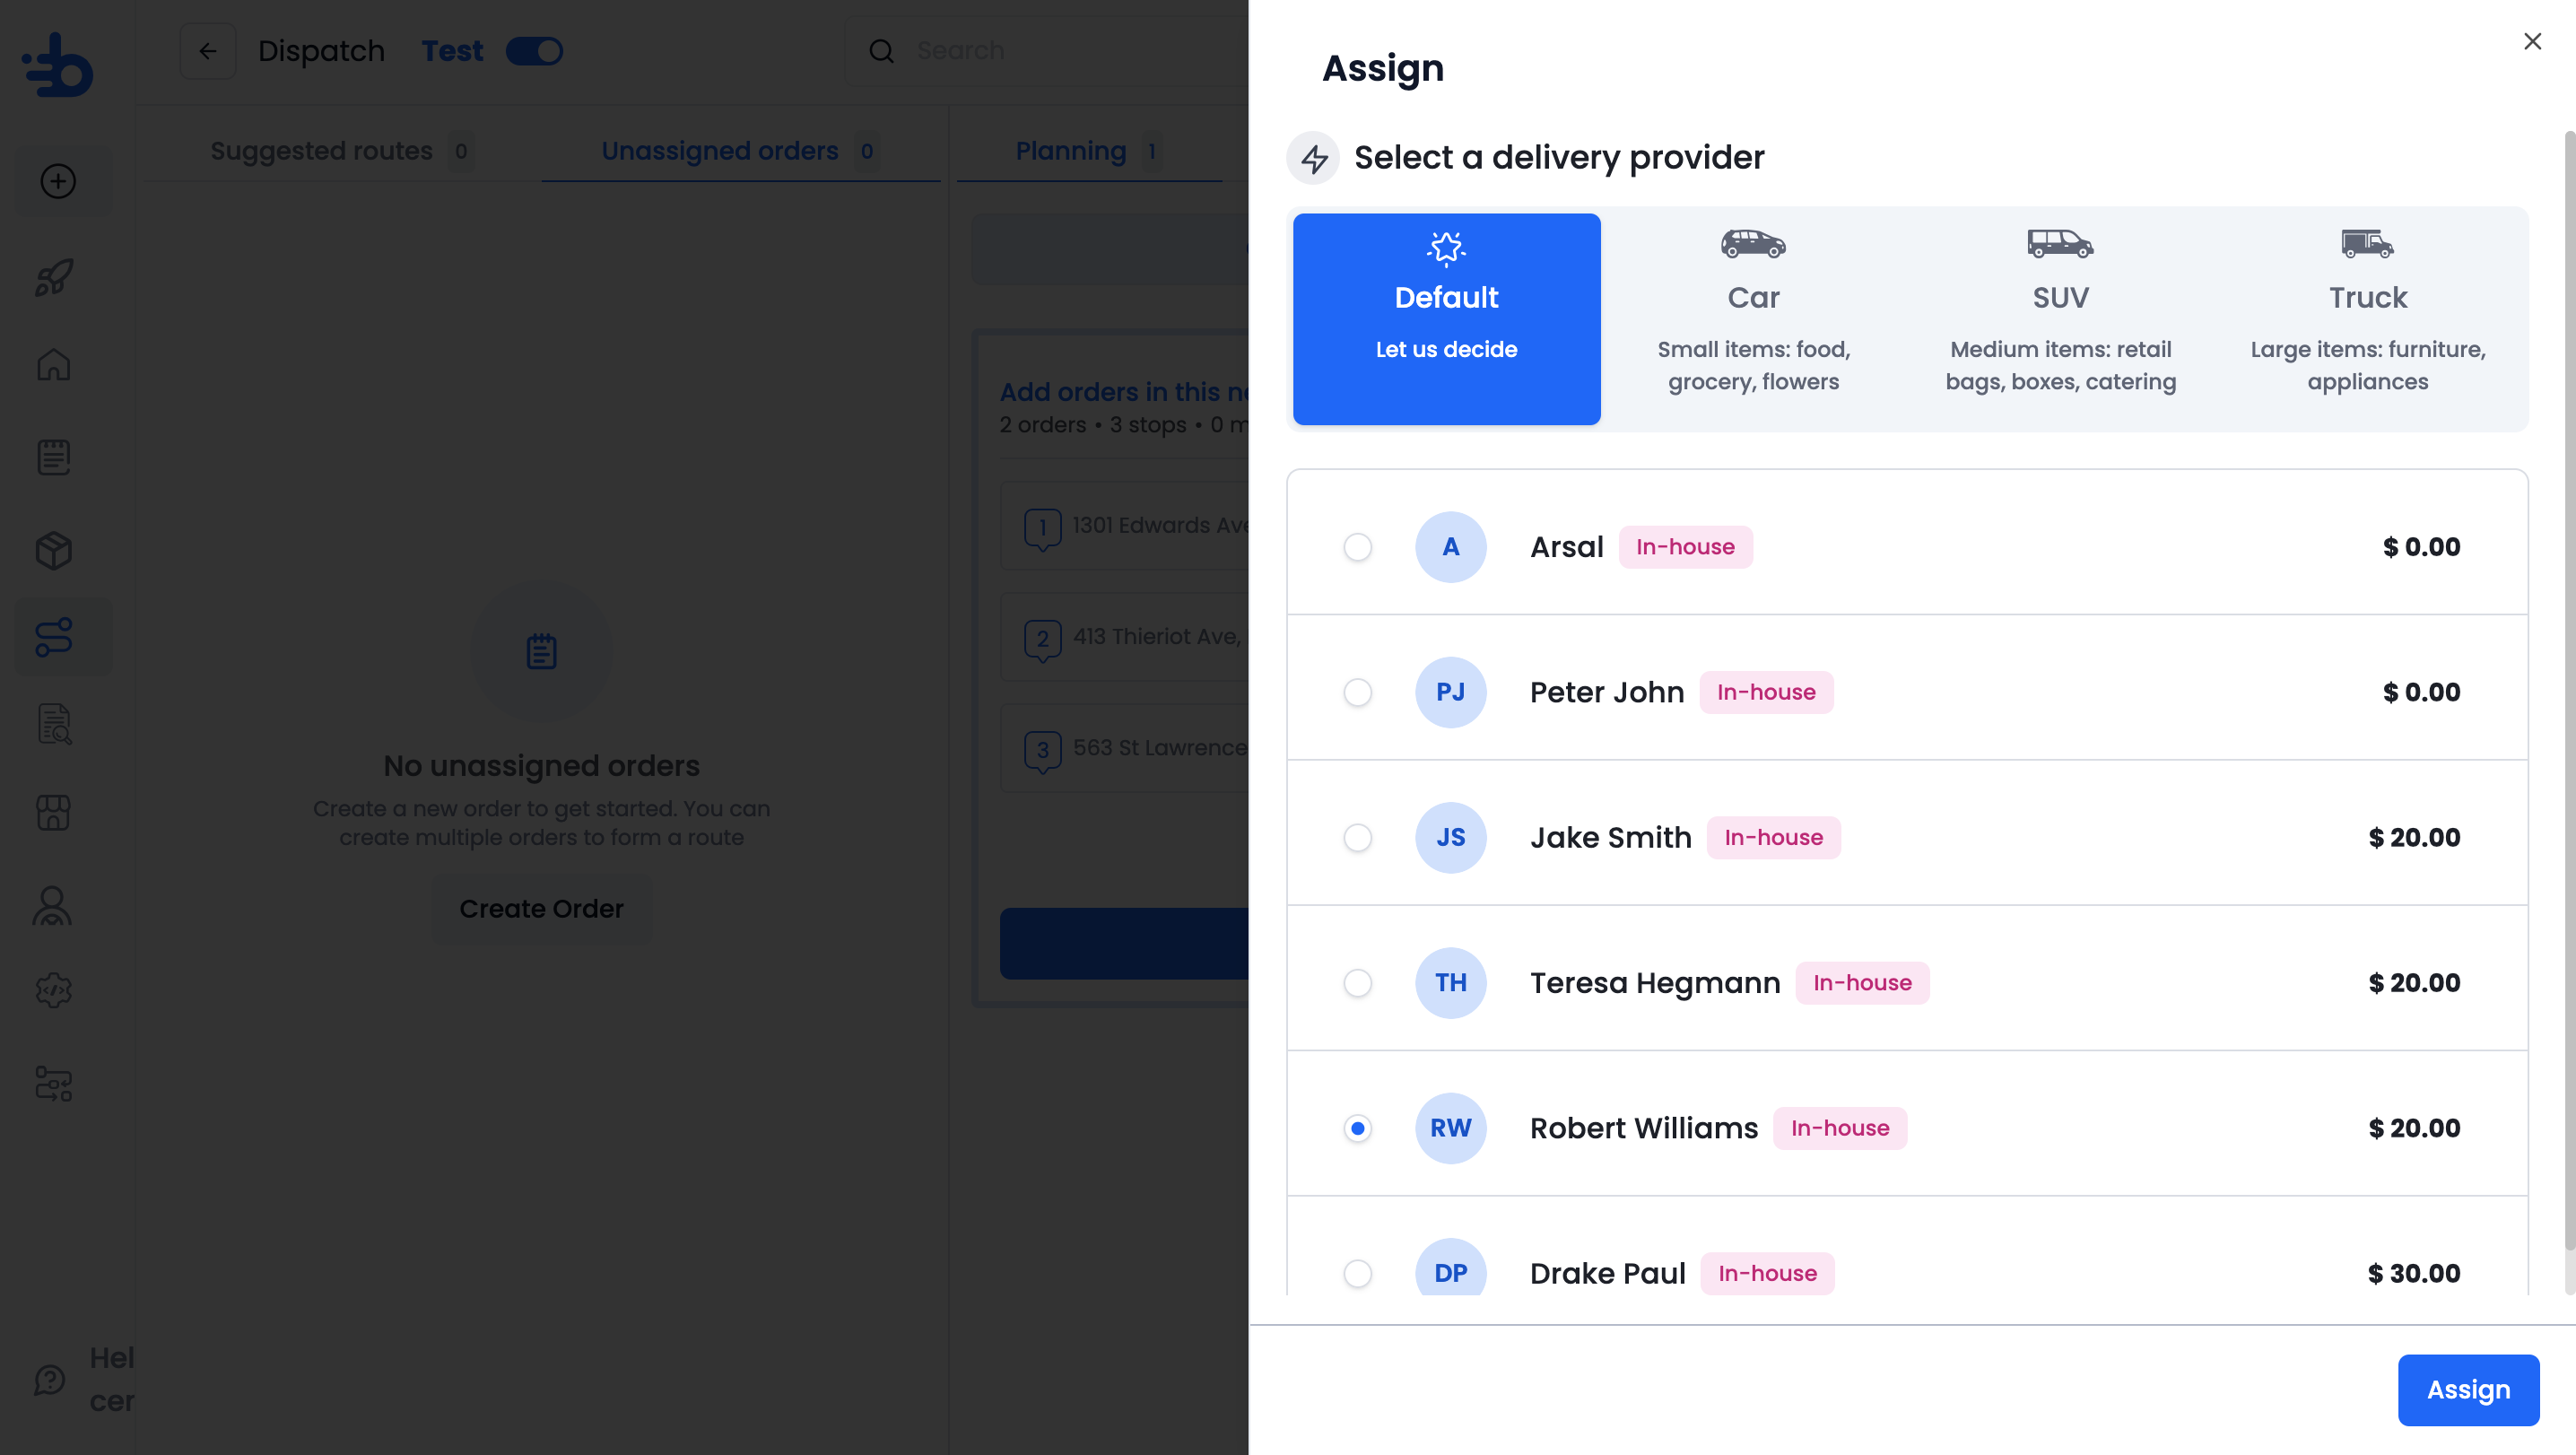Choose the Default Let us decide option
Screen dimensions: 2576x1455
[1446, 319]
